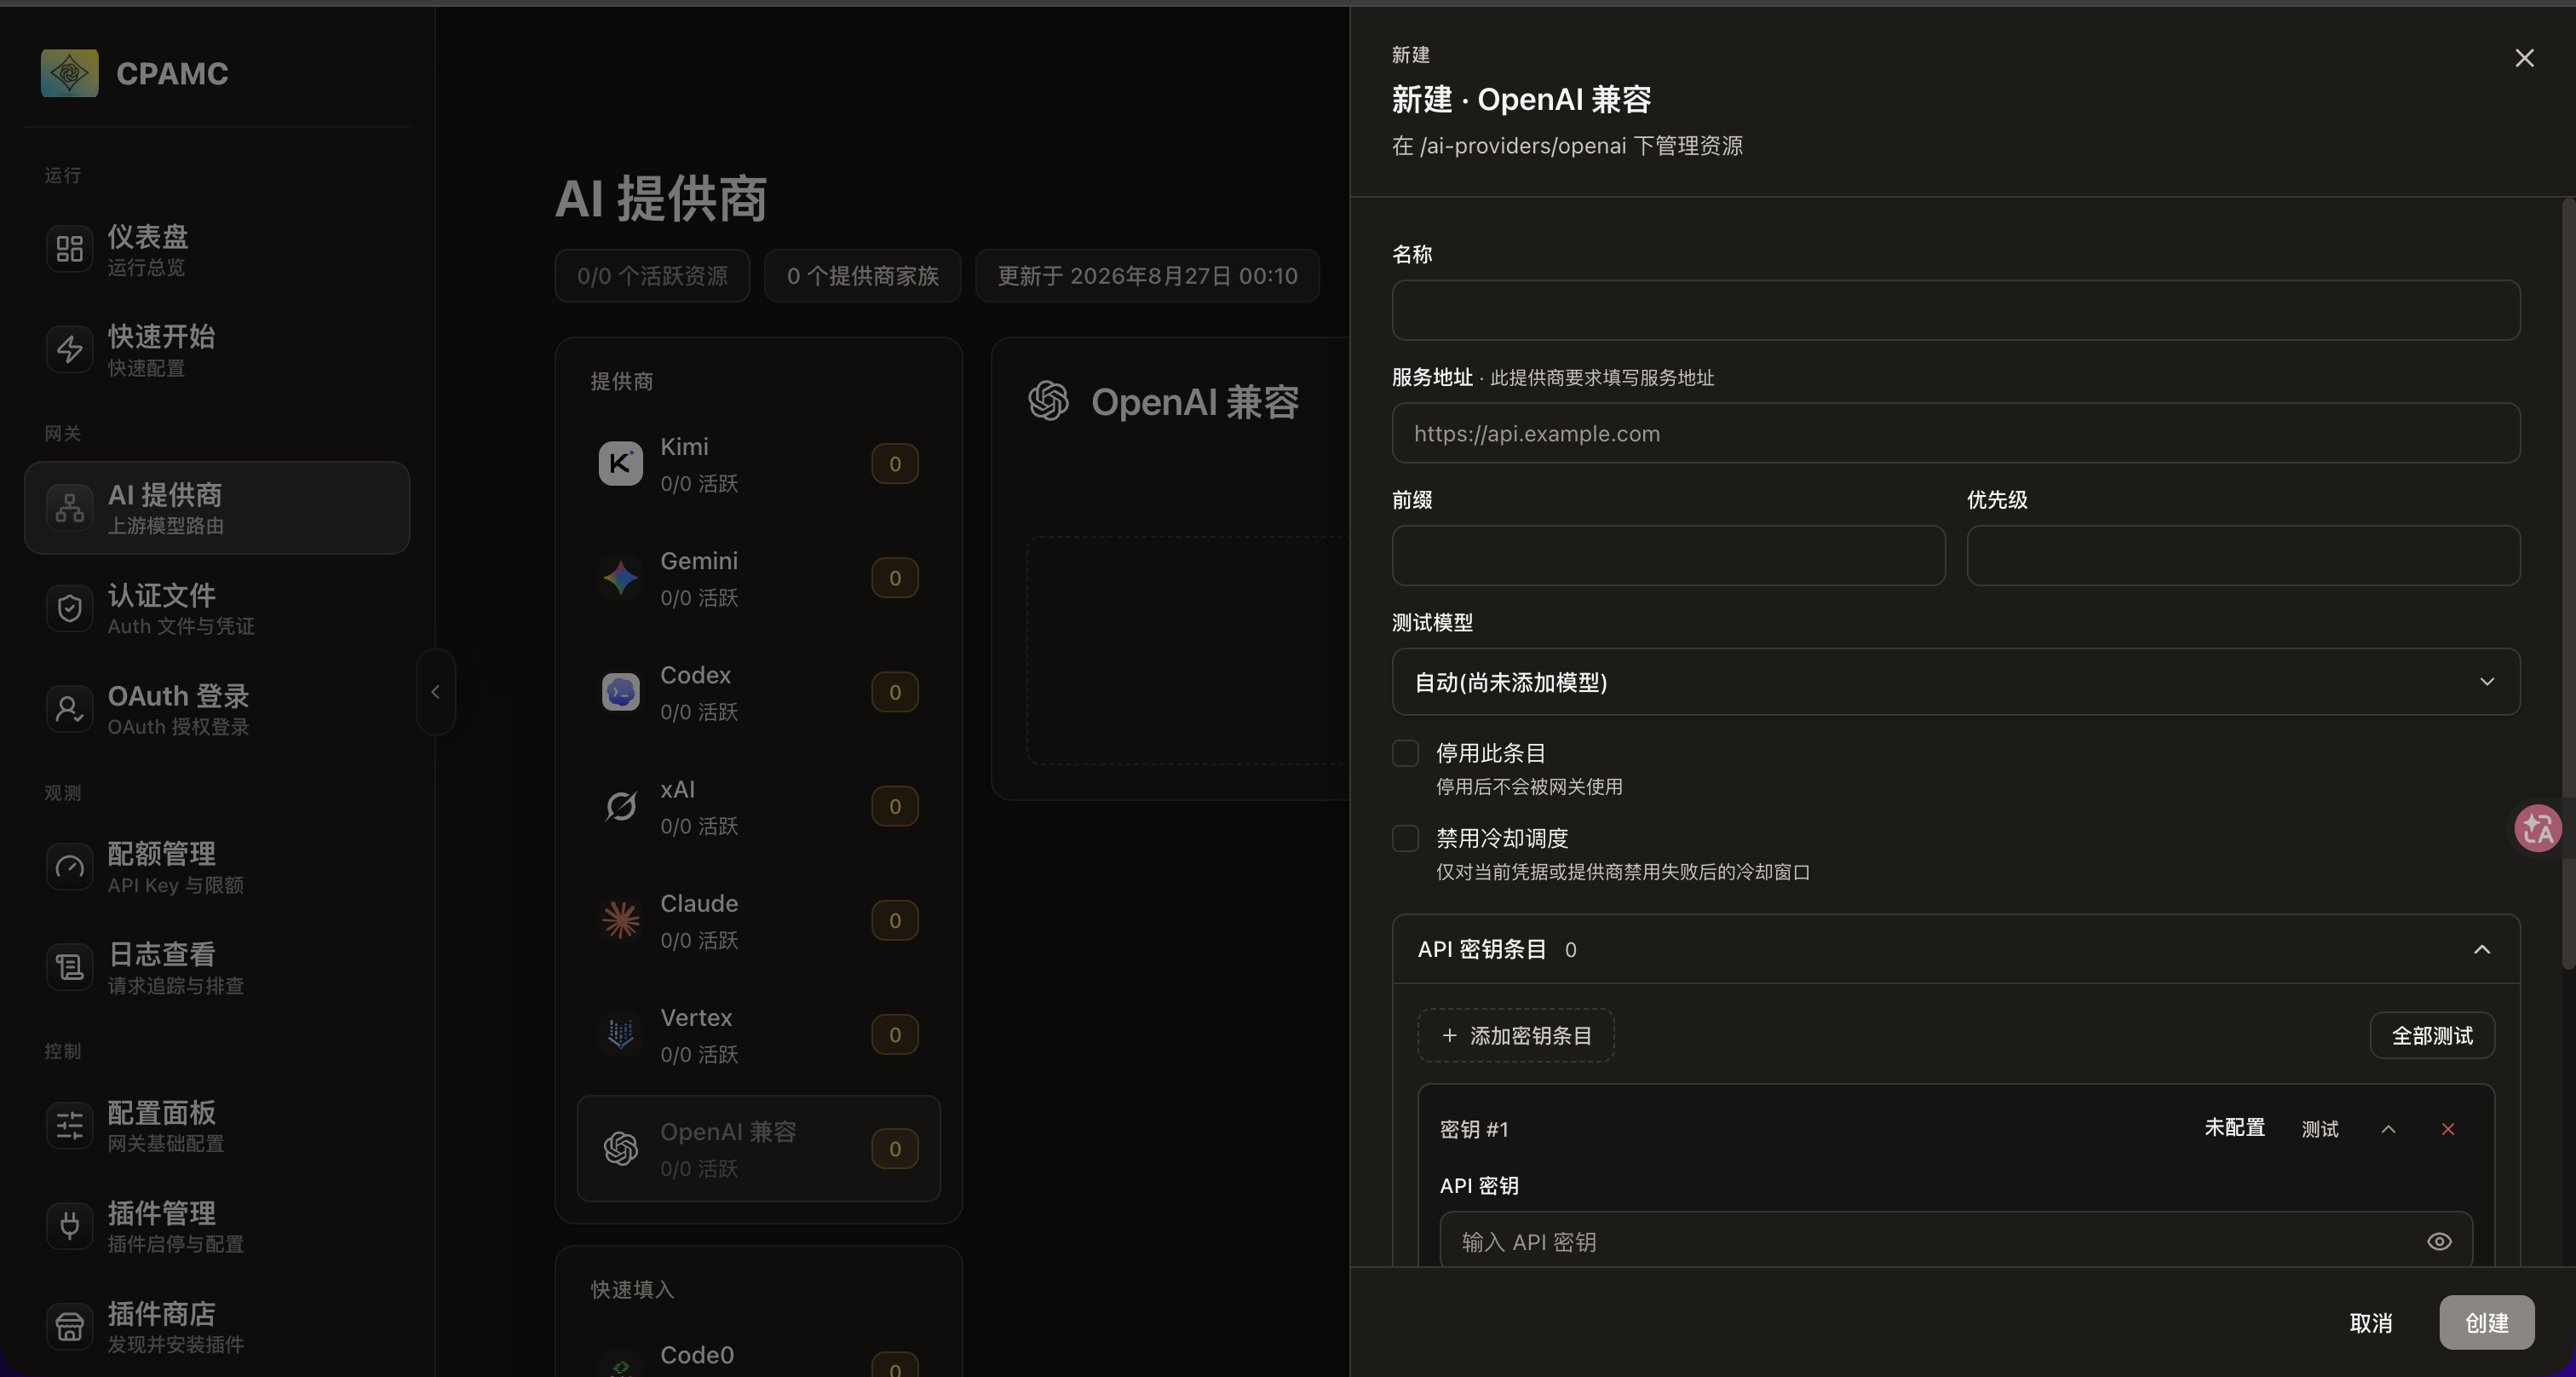The image size is (2576, 1377).
Task: Click the 快速开始 lightning icon
Action: pyautogui.click(x=69, y=349)
